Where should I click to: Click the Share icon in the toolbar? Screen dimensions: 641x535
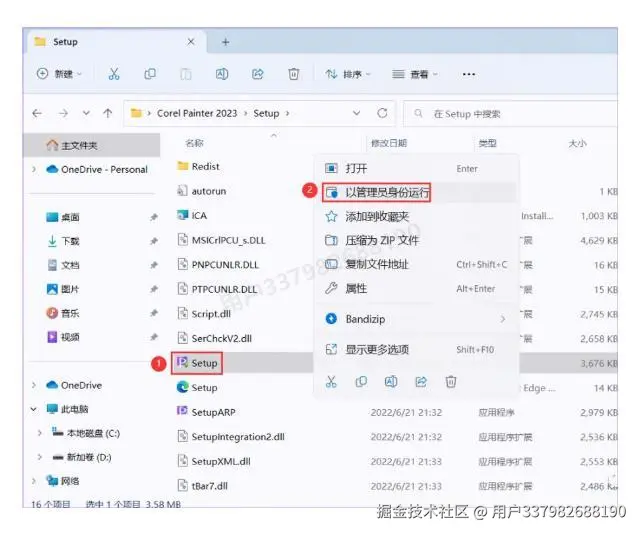pyautogui.click(x=258, y=74)
